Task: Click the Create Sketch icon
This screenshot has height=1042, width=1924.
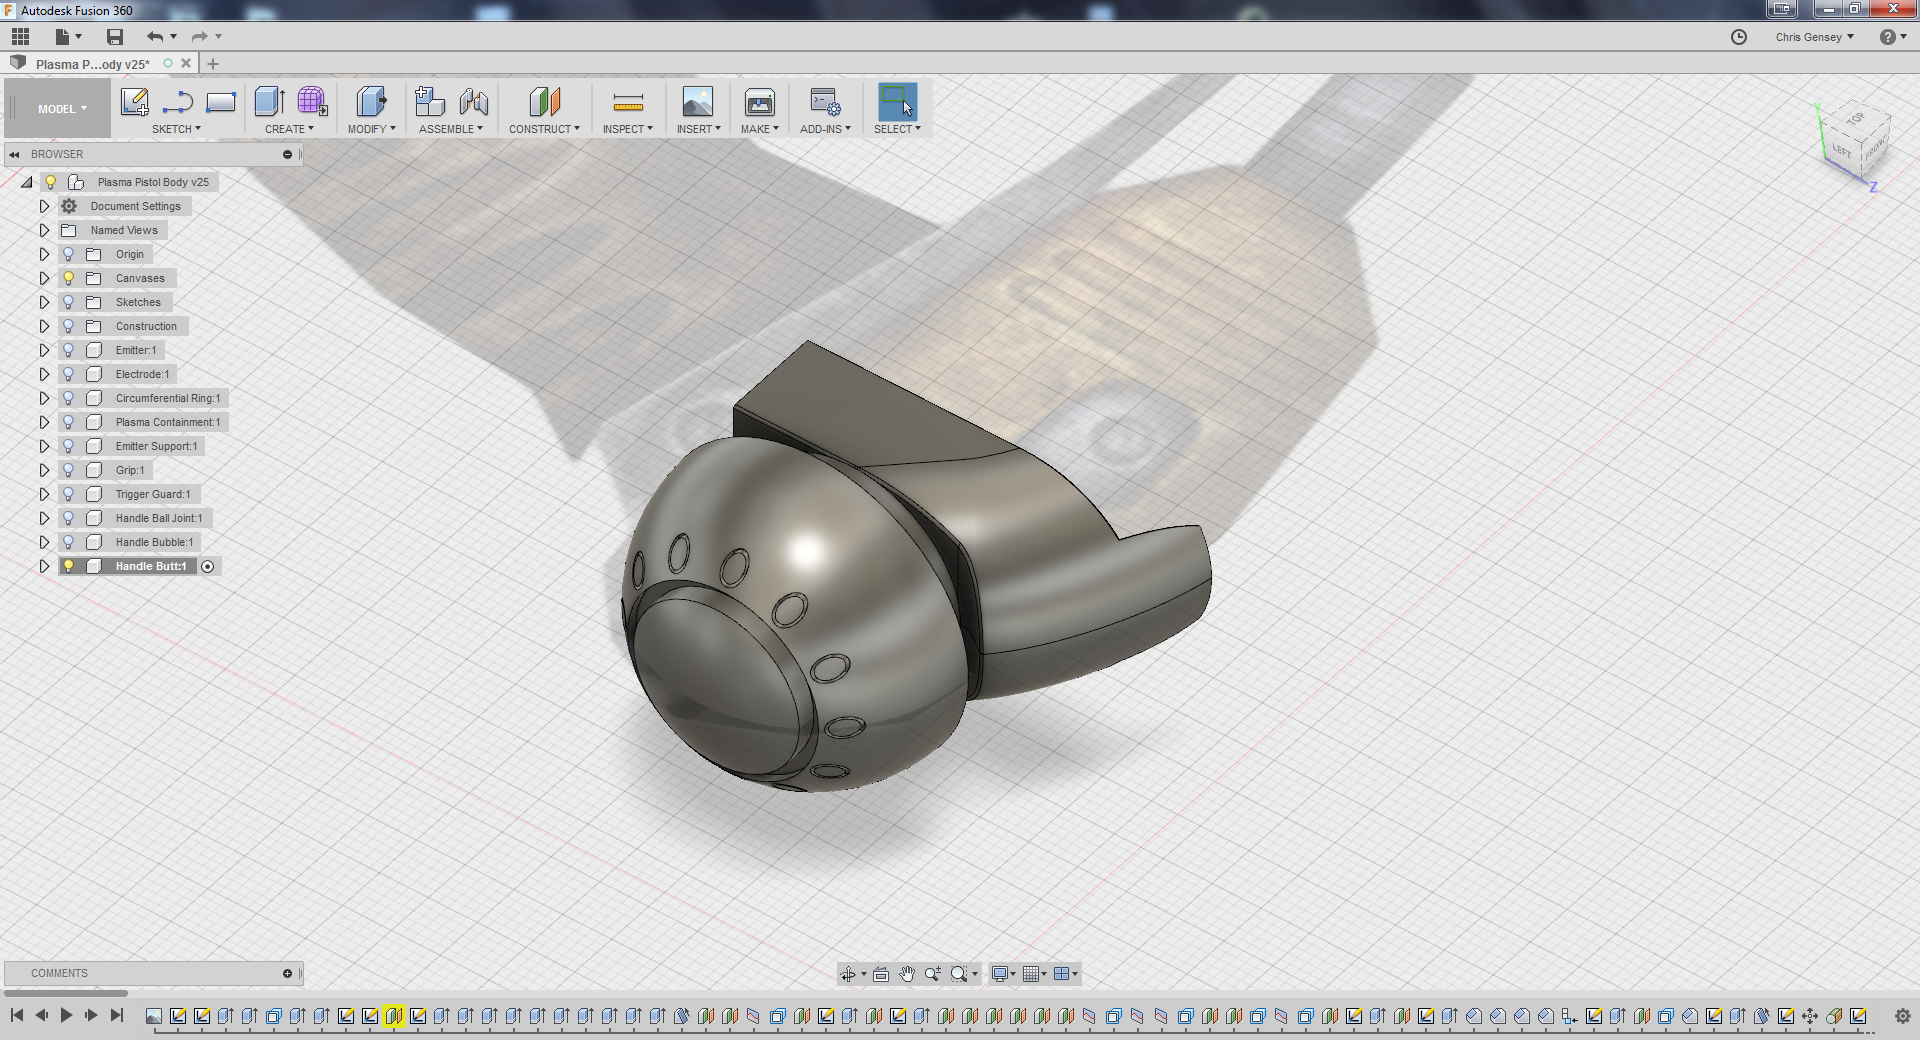Action: (134, 102)
